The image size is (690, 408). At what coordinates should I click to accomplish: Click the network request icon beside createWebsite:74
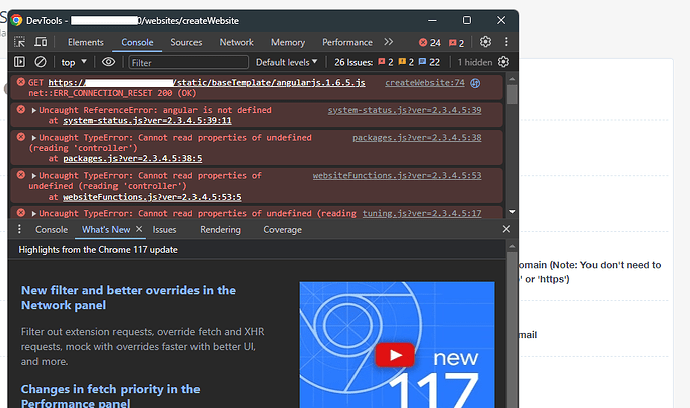click(475, 83)
